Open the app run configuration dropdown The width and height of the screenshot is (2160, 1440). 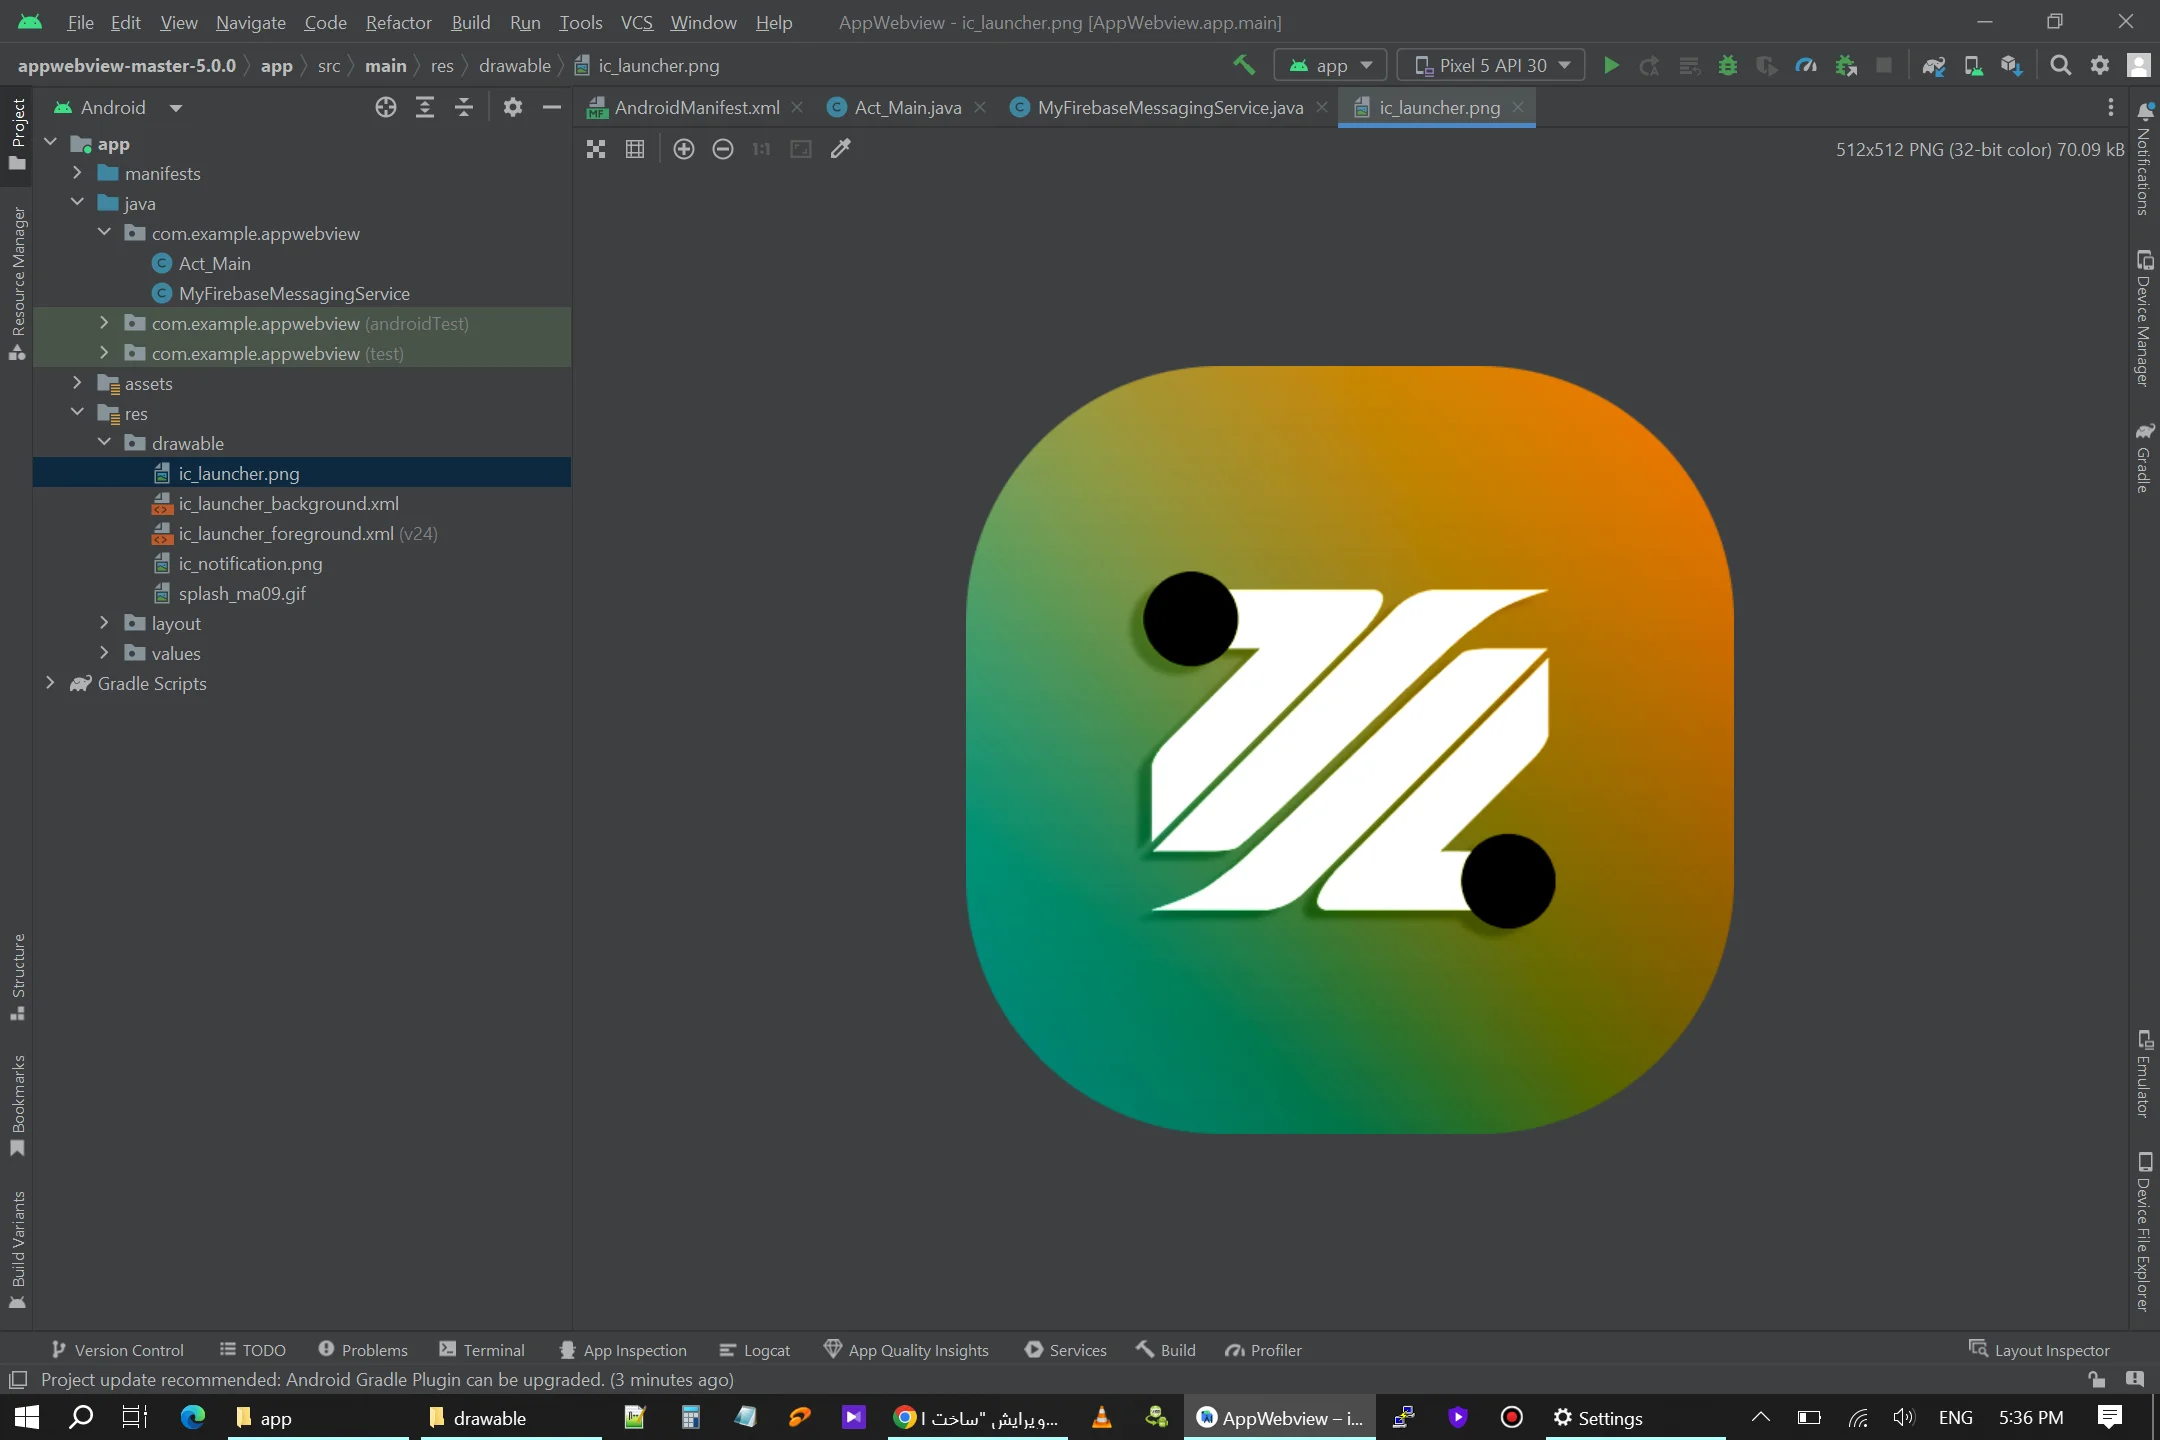[1330, 65]
